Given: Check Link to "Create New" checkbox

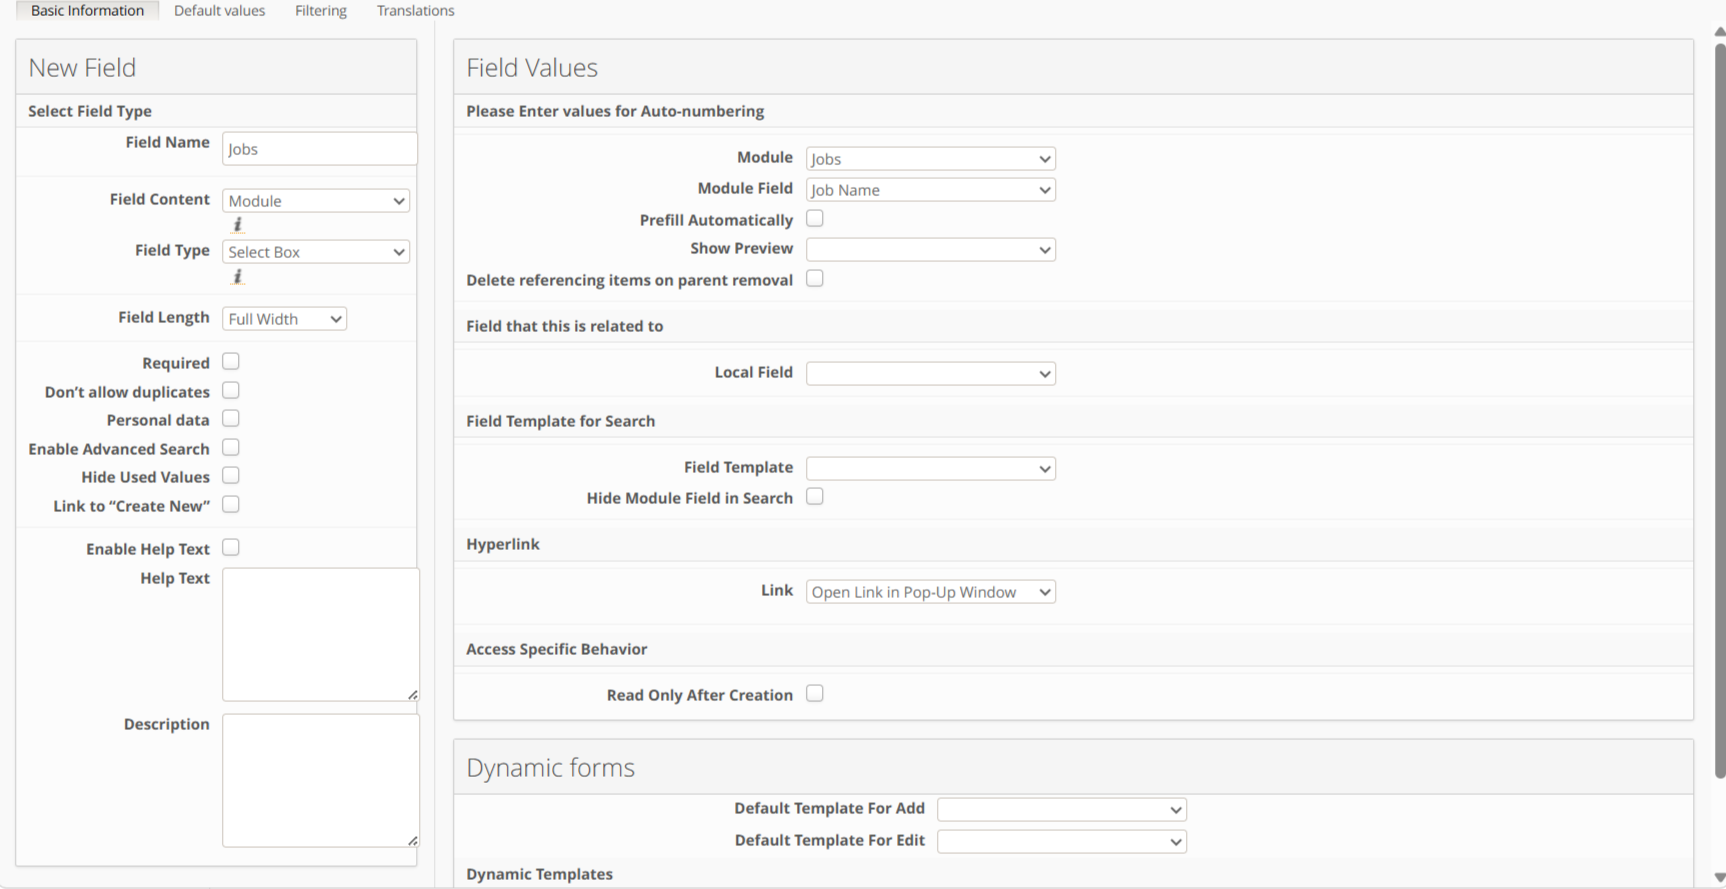Looking at the screenshot, I should coord(231,505).
